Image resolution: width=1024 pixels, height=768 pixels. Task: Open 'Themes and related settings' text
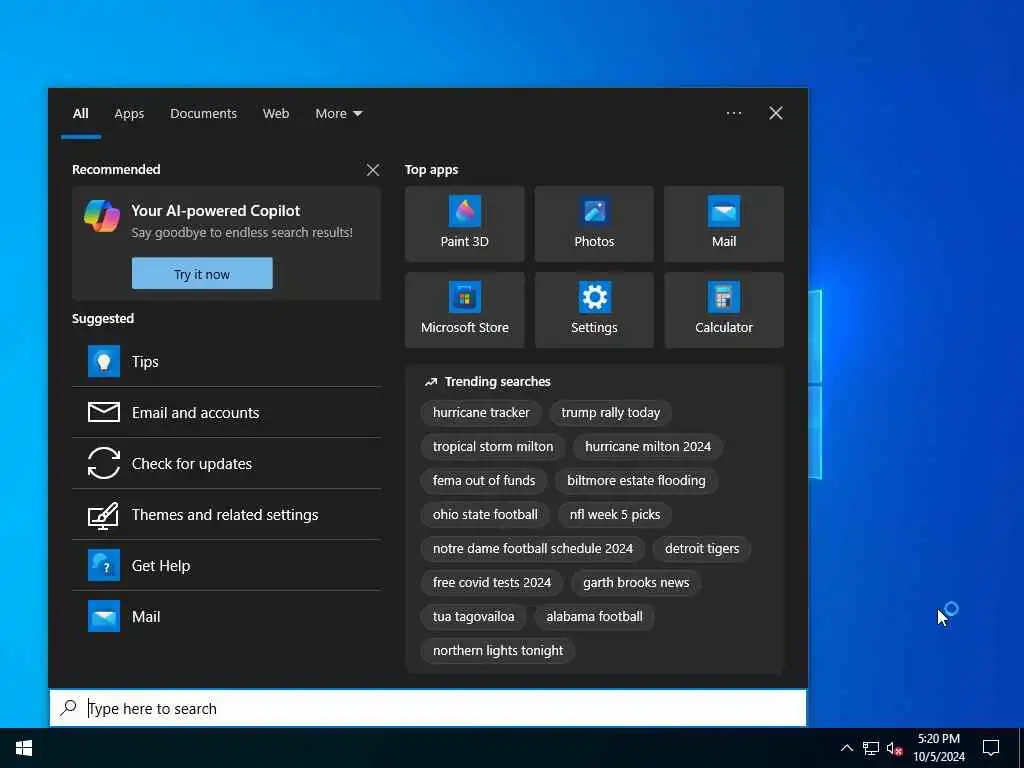[225, 515]
